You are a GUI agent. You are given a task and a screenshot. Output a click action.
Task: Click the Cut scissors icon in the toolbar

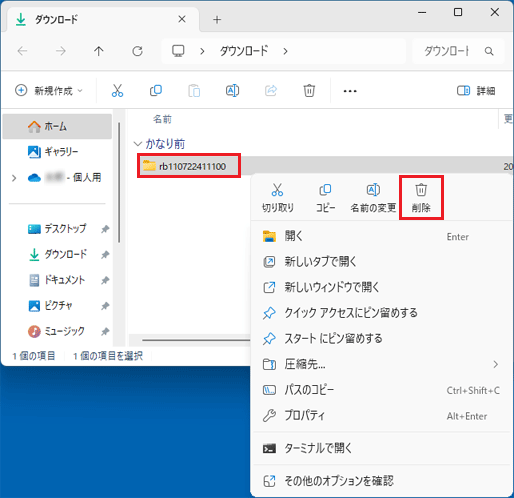[117, 90]
